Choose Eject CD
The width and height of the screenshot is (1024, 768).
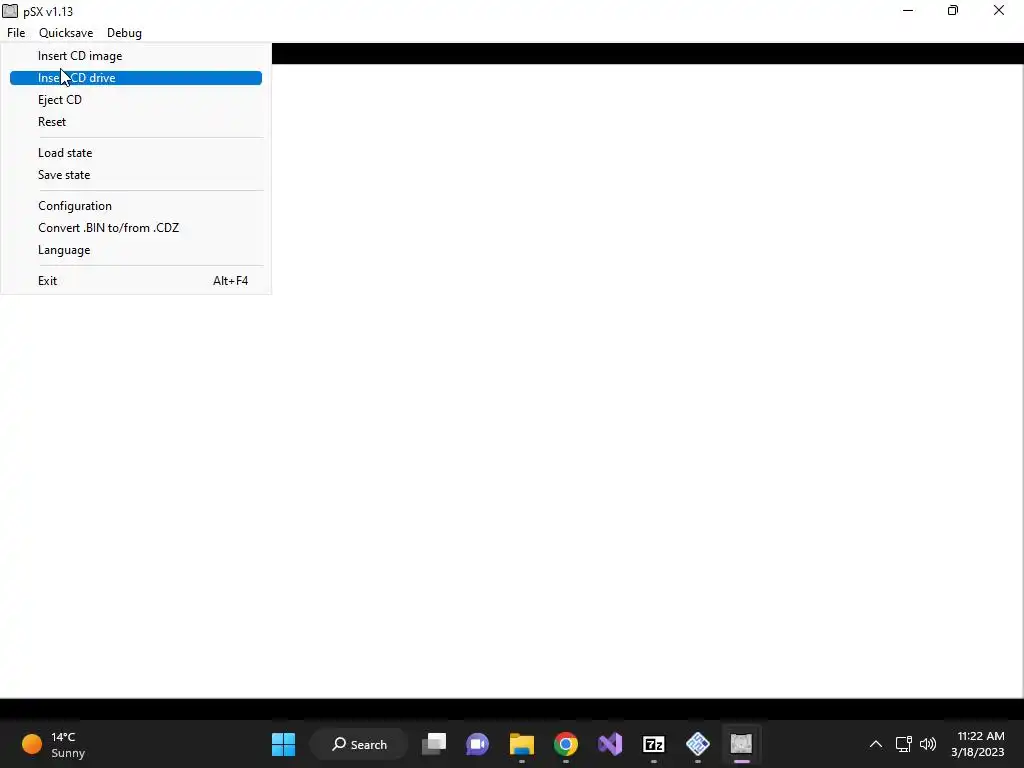coord(136,100)
